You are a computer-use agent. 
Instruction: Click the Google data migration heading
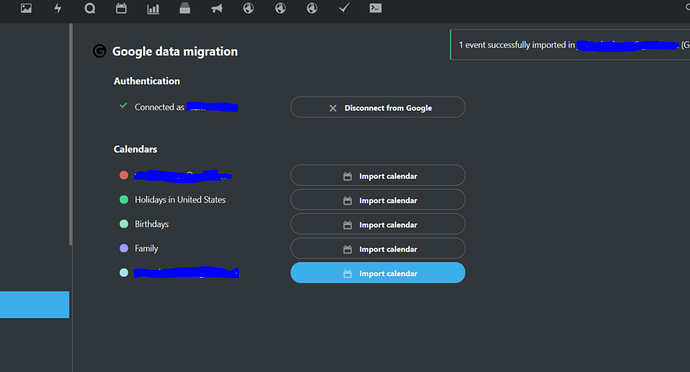[x=175, y=52]
